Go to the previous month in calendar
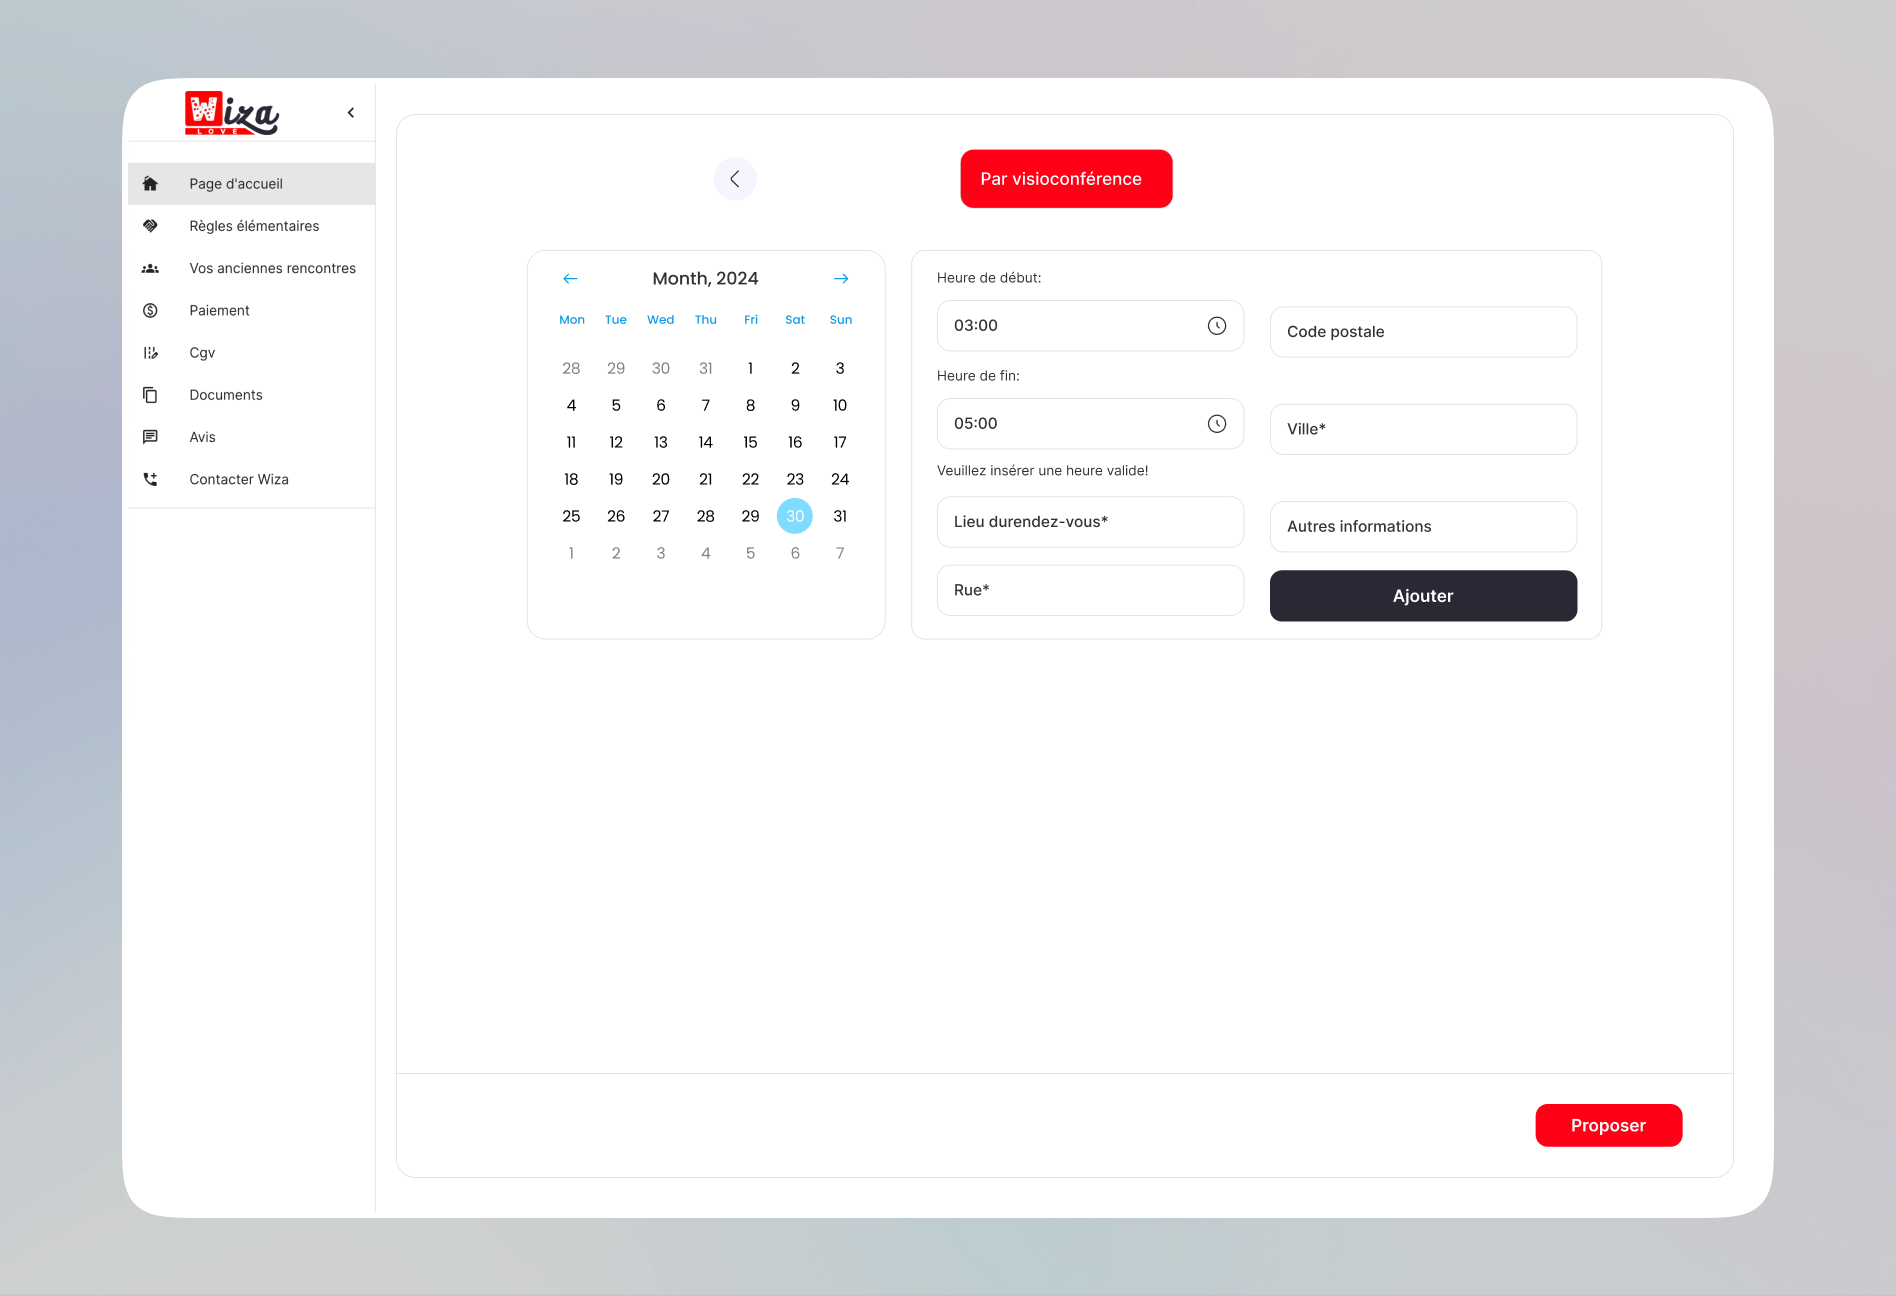Image resolution: width=1896 pixels, height=1296 pixels. click(570, 279)
